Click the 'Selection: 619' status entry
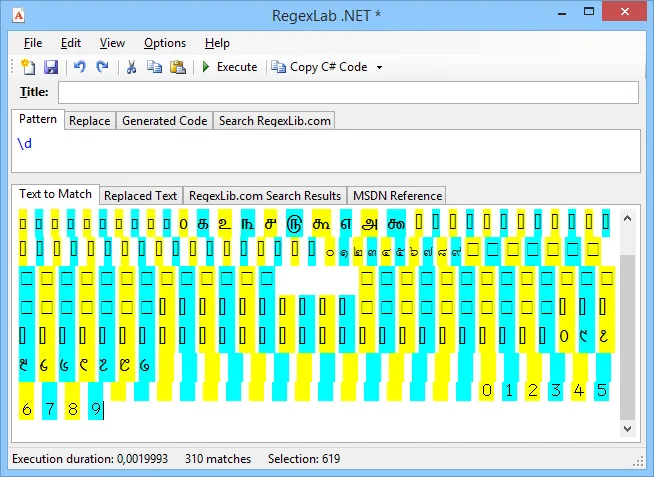 304,459
